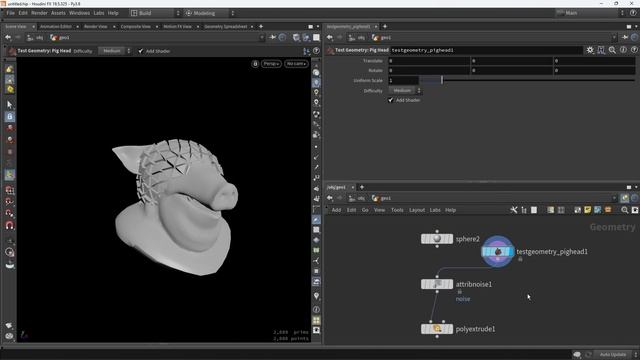Add a sticky note in network editor

[587, 210]
